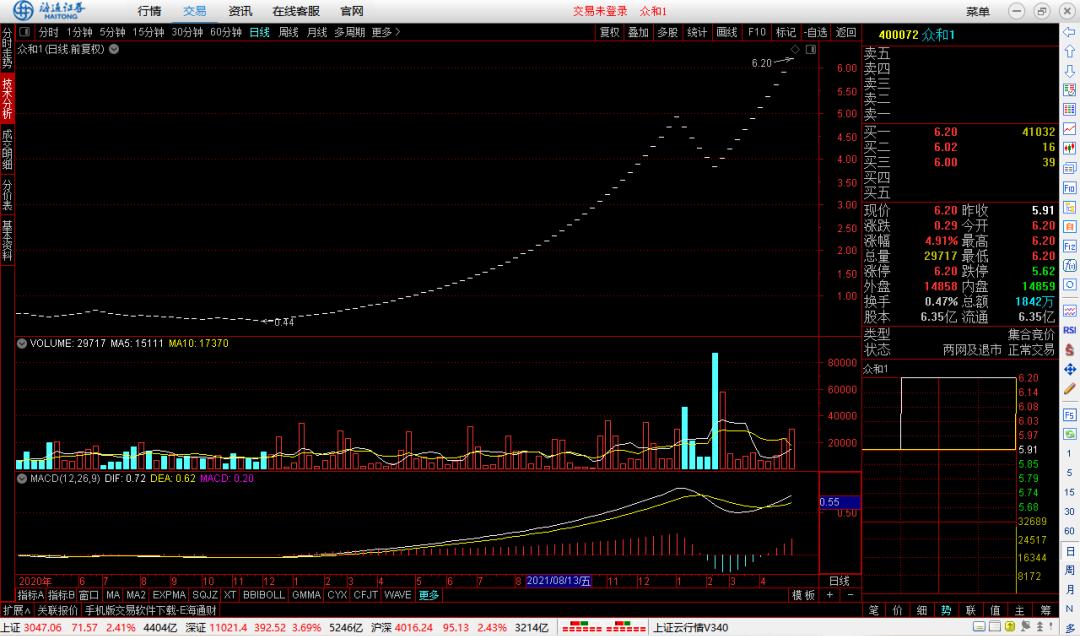The width and height of the screenshot is (1080, 636).
Task: Select the BBIBOLL indicator
Action: (x=264, y=595)
